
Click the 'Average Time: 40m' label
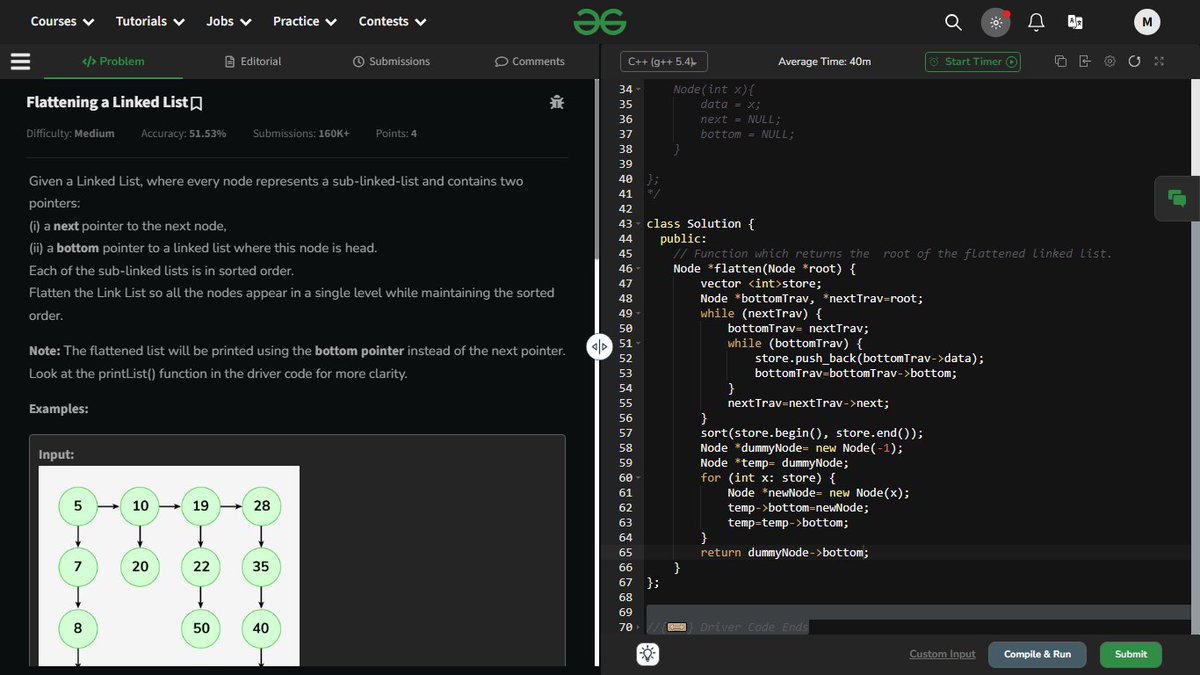(824, 62)
